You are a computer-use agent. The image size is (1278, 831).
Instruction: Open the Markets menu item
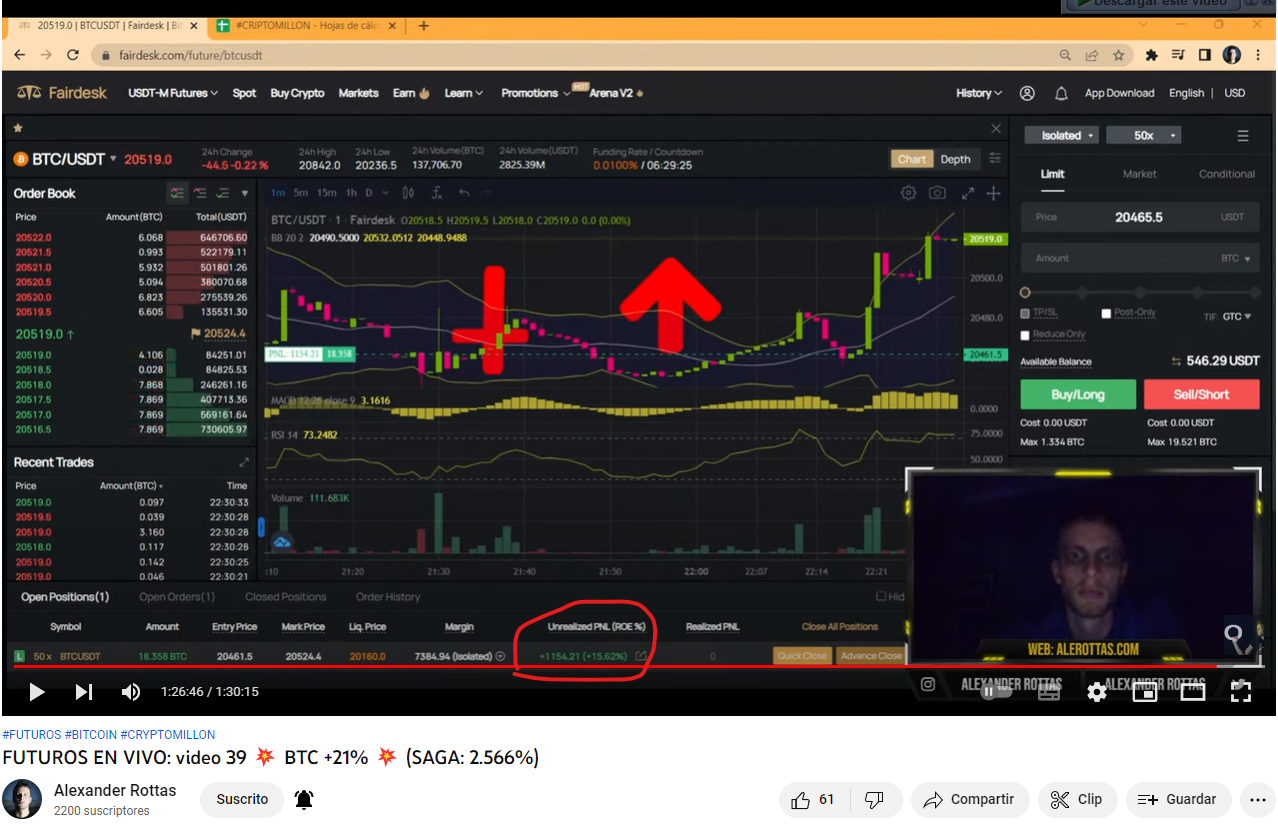[x=358, y=93]
